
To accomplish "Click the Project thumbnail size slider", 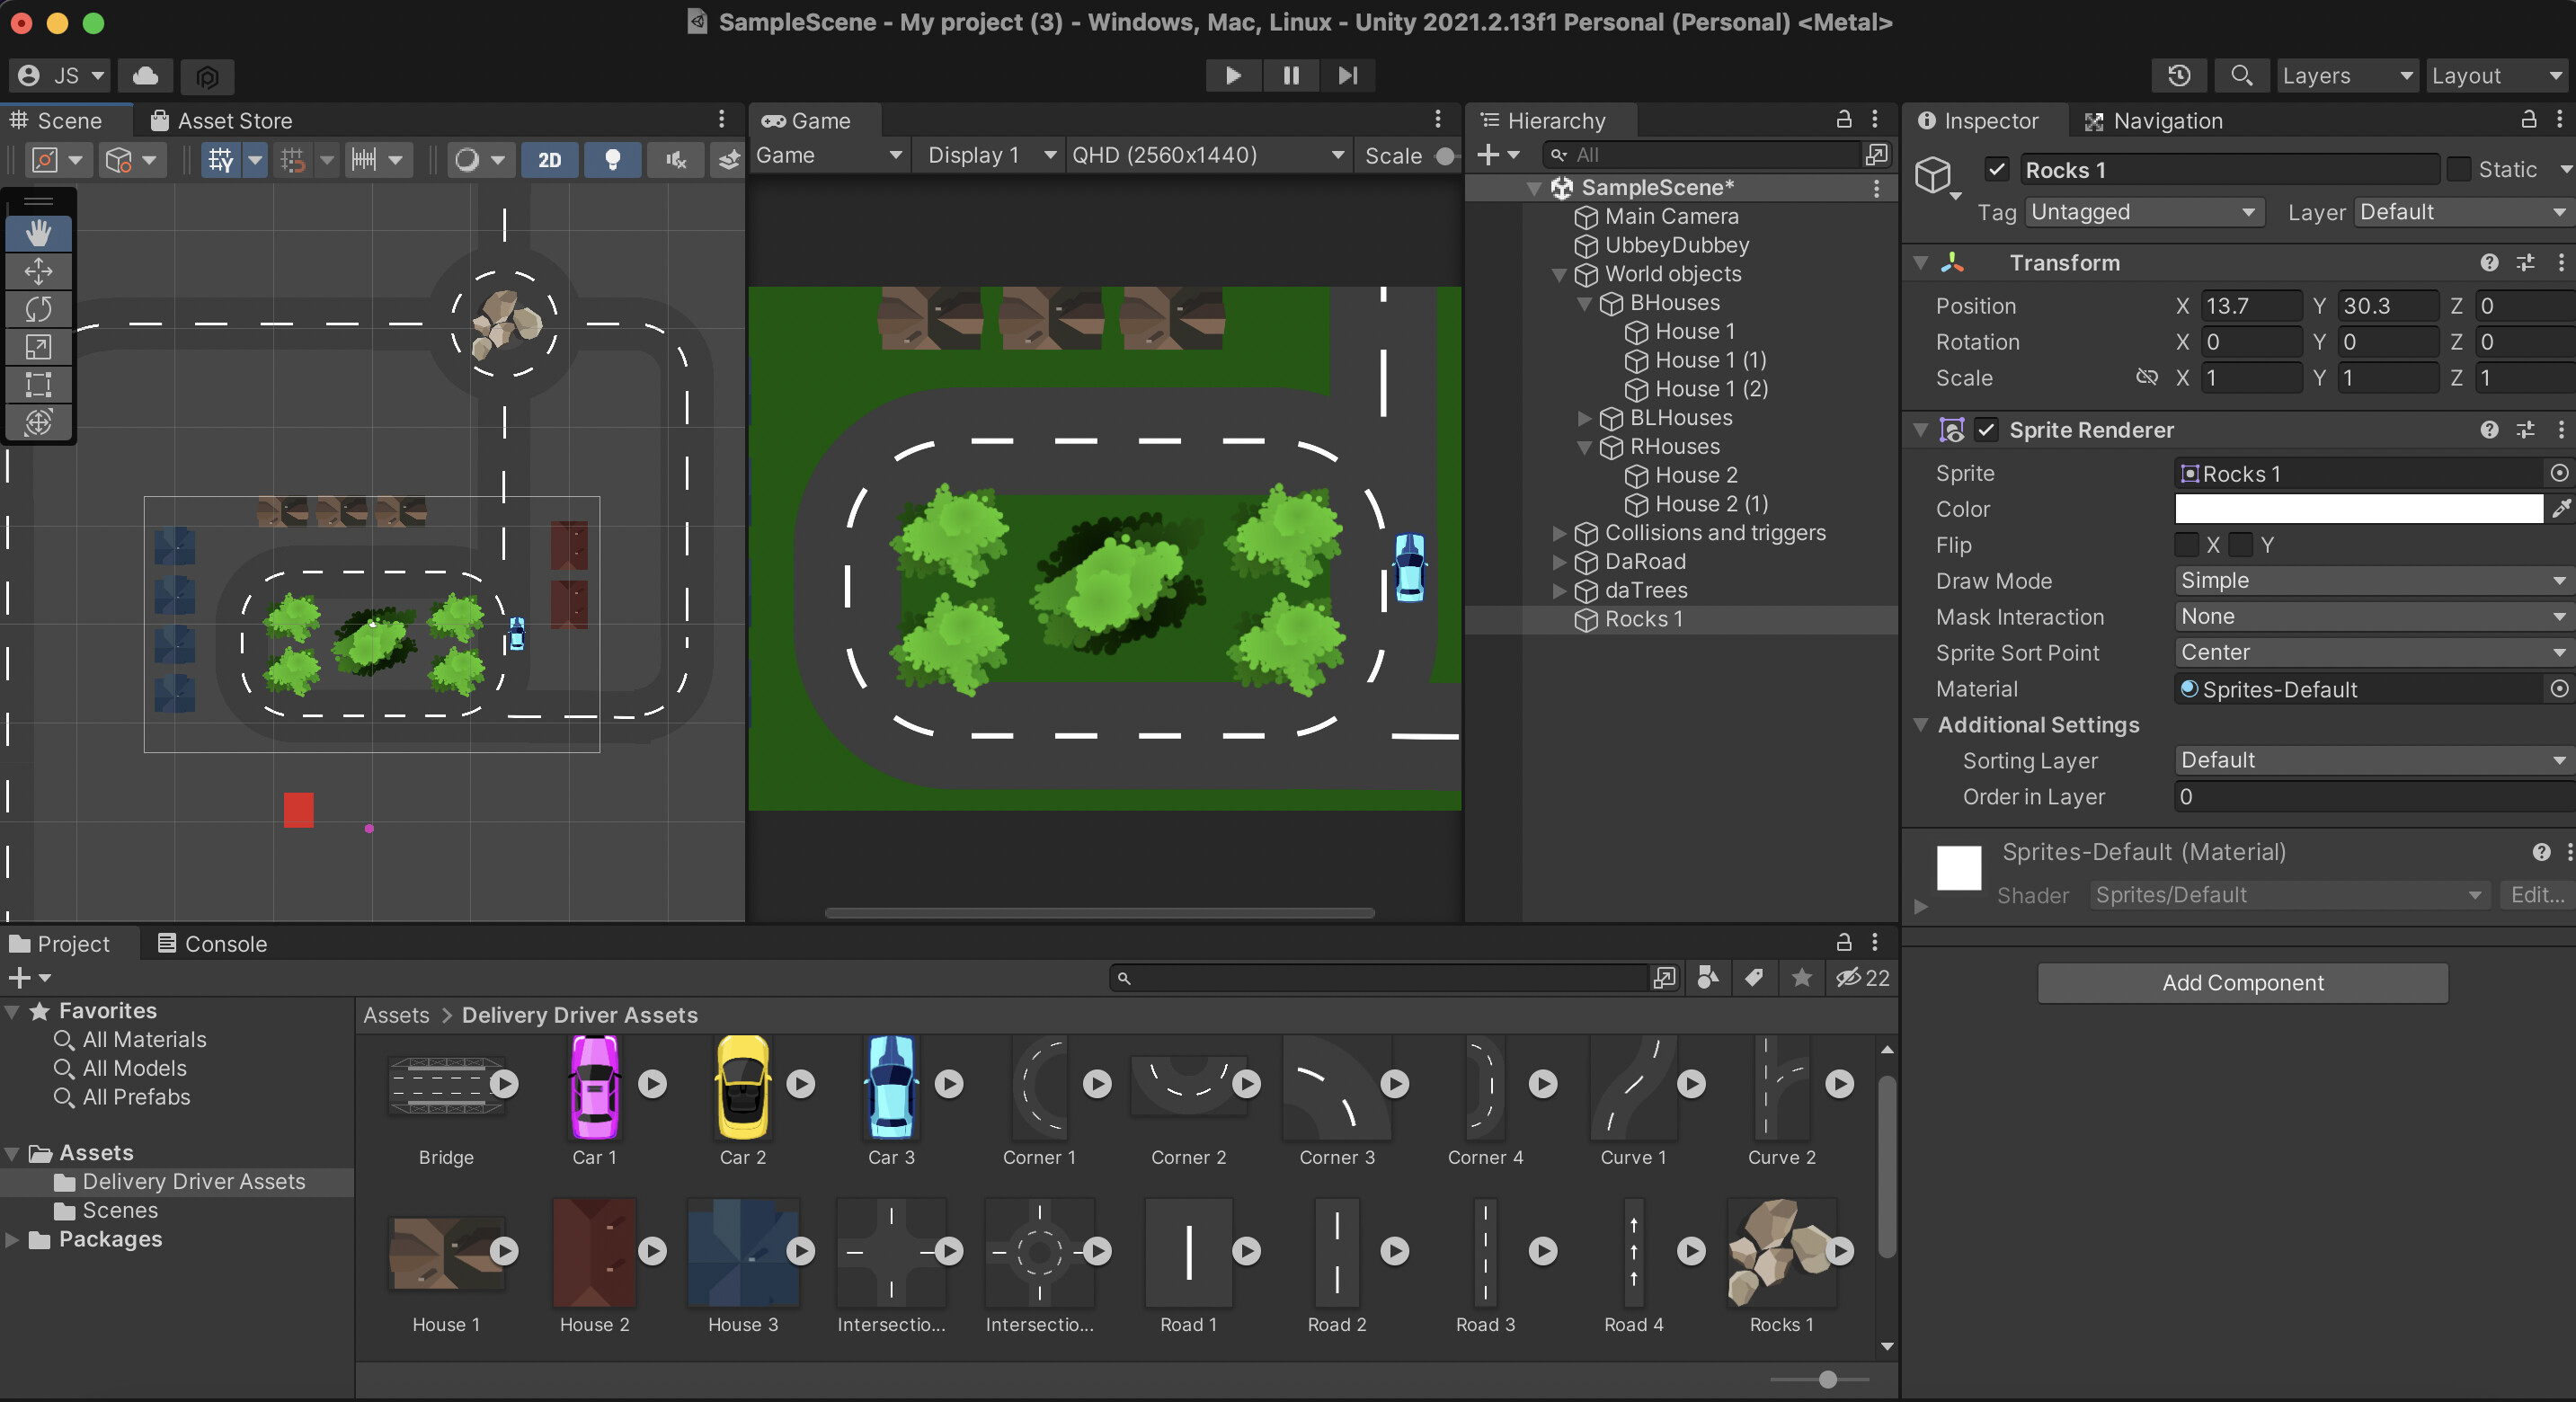I will pos(1821,1380).
